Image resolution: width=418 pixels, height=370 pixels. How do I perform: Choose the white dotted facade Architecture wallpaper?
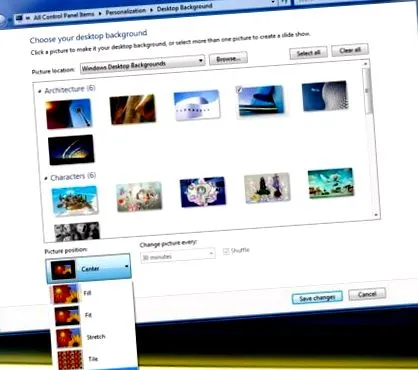point(325,96)
